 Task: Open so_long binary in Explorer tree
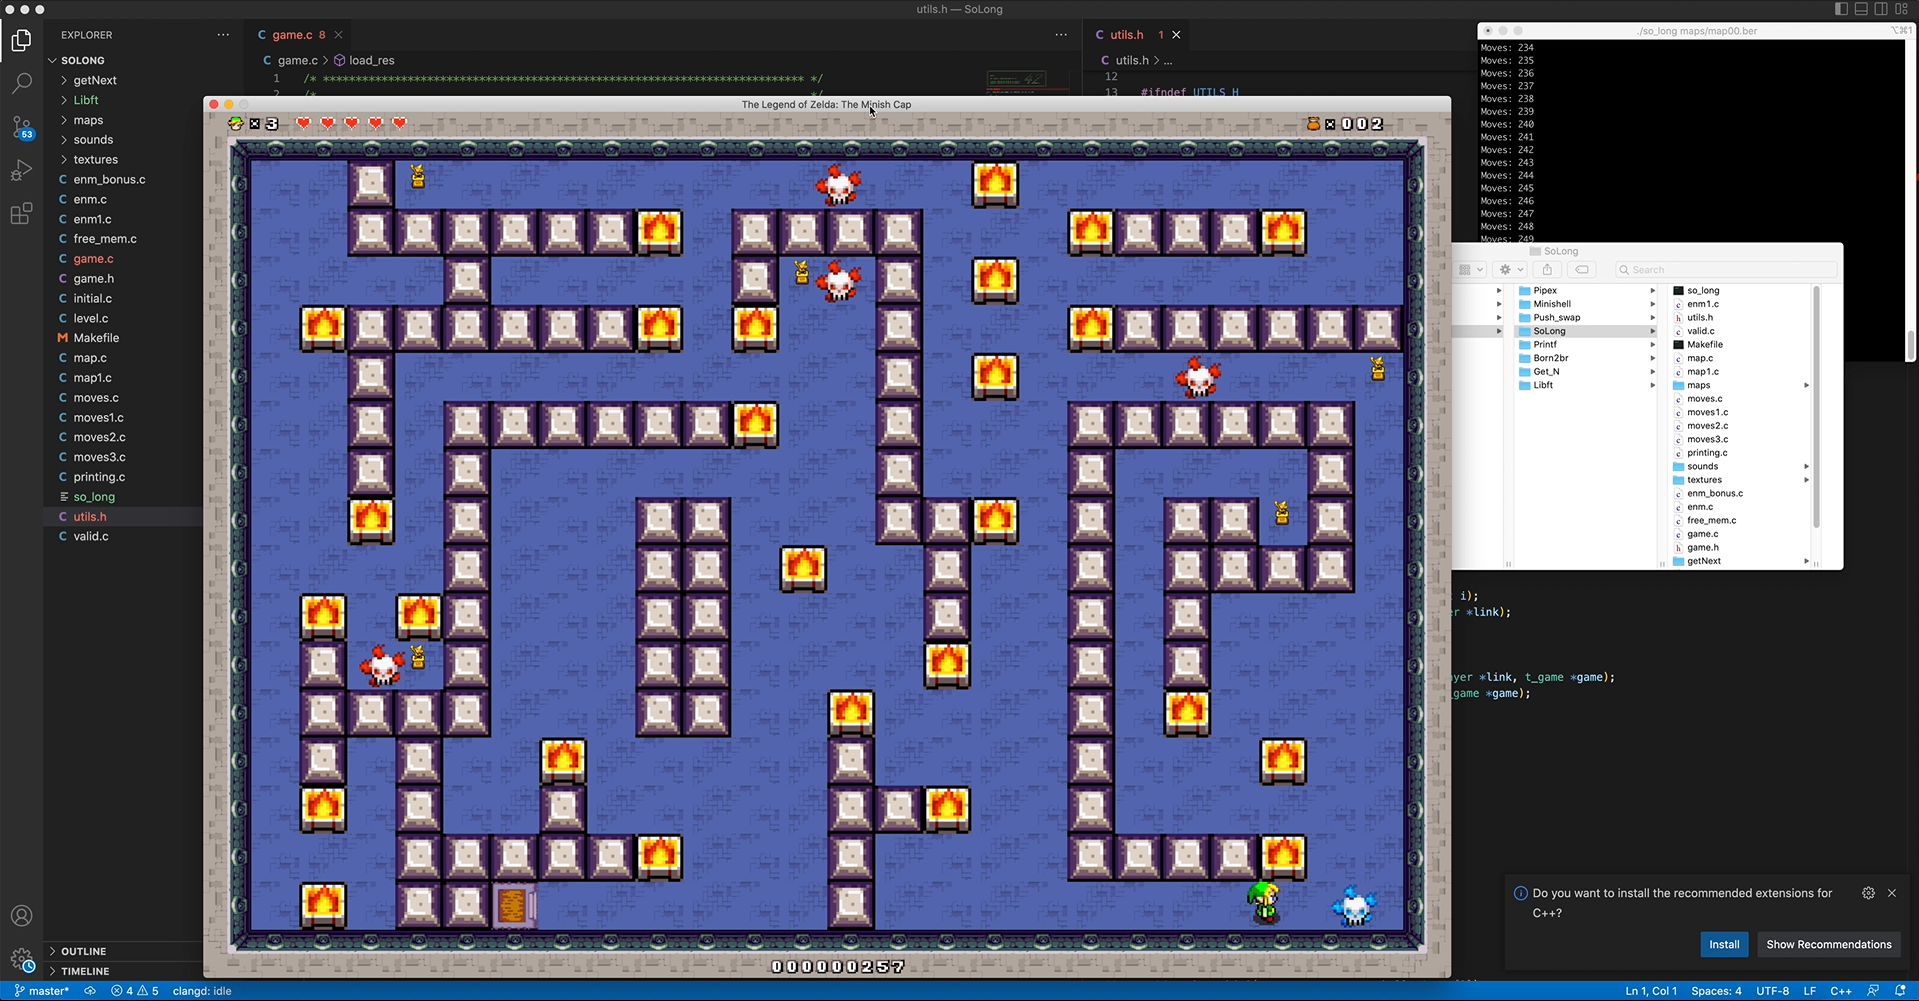click(x=94, y=497)
